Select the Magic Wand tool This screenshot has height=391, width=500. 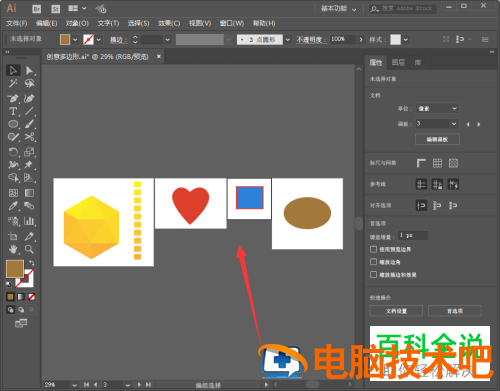click(x=13, y=83)
